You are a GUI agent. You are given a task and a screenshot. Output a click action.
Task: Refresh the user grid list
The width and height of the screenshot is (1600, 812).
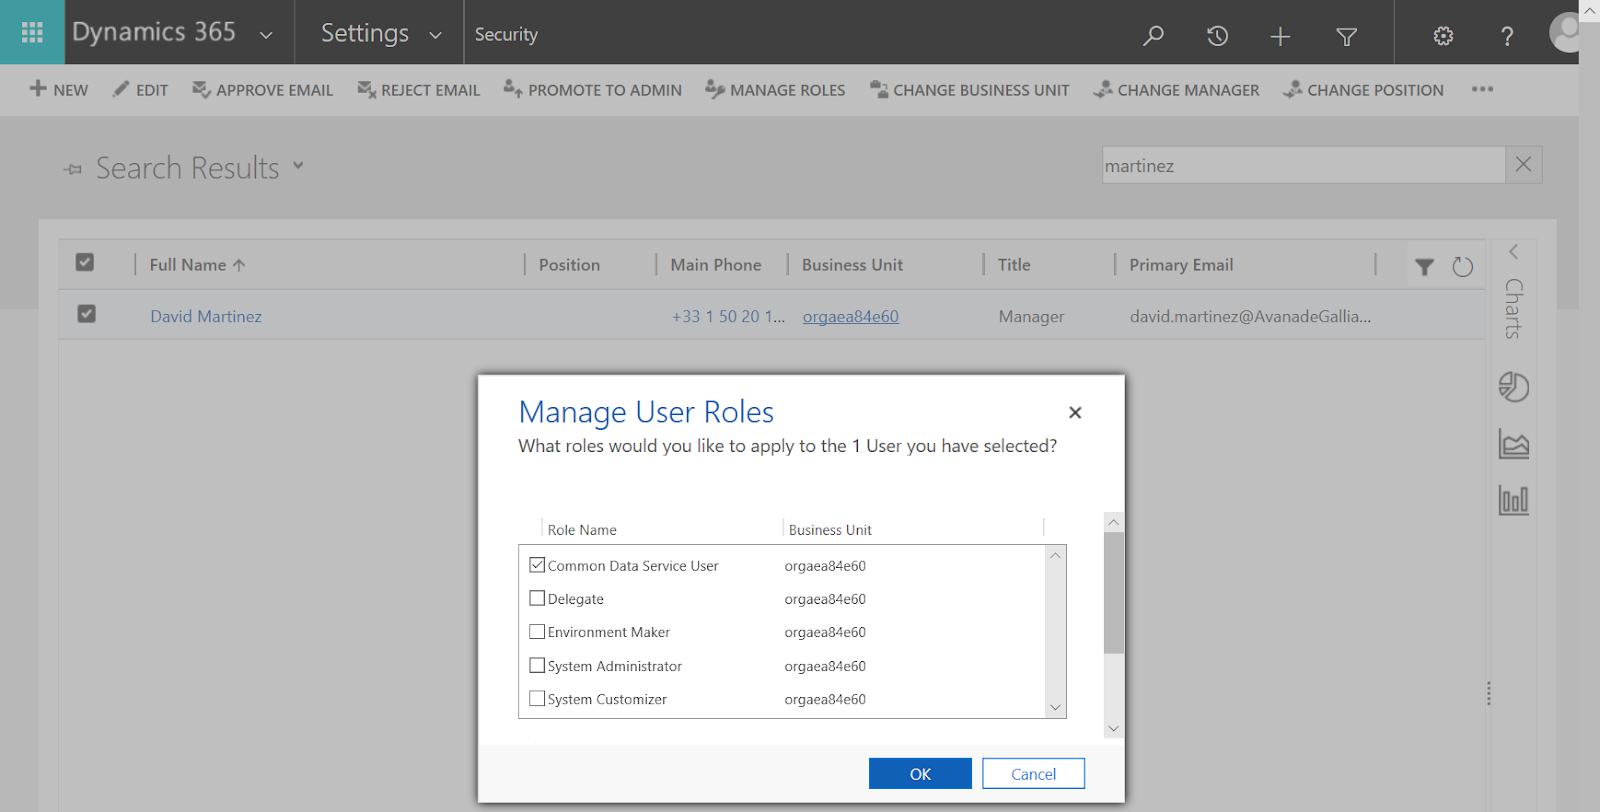1462,267
